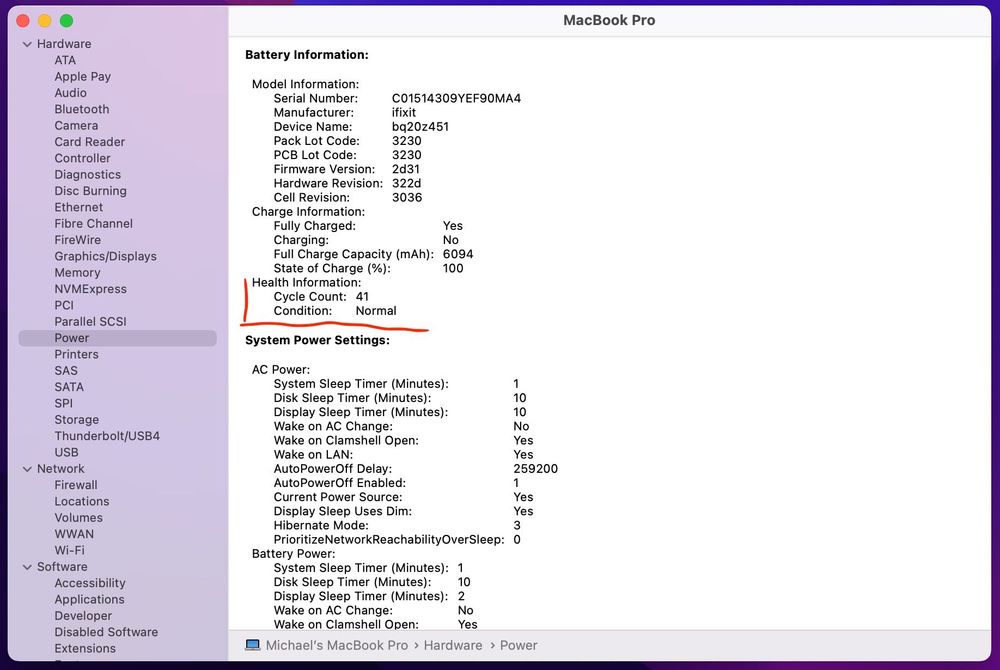Select Bluetooth in the sidebar

click(x=82, y=109)
